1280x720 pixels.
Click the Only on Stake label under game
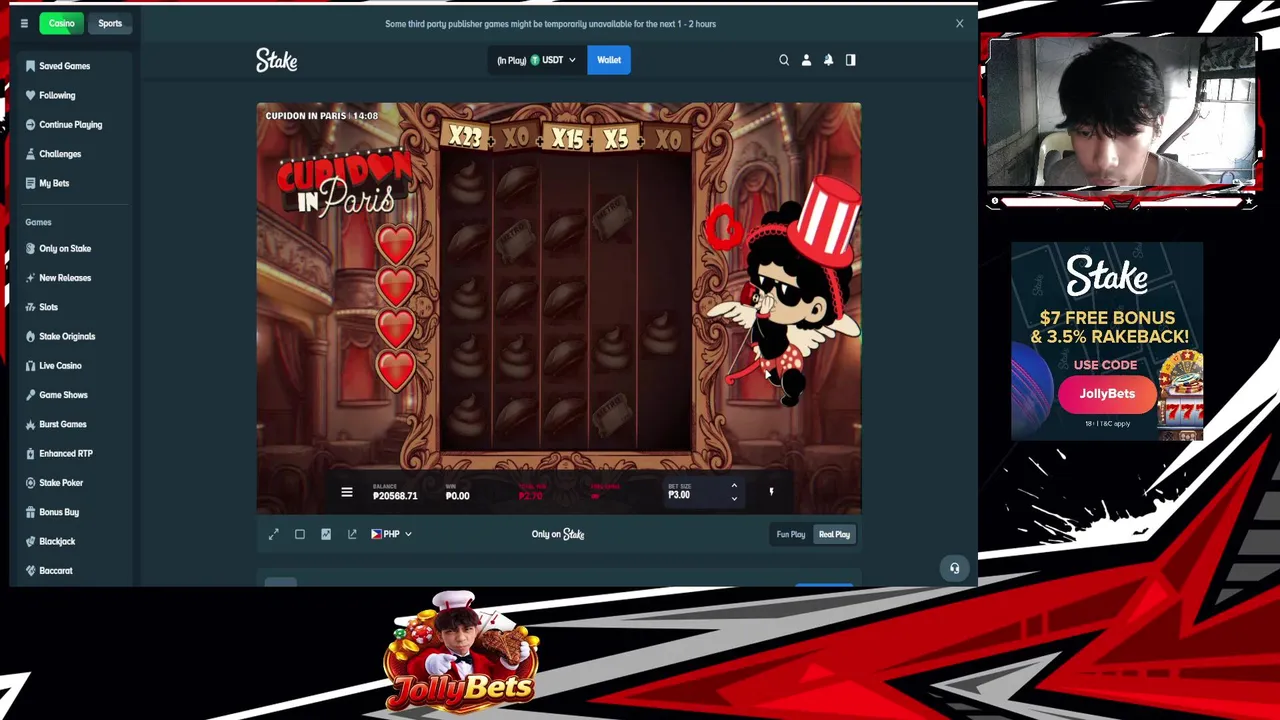[558, 534]
